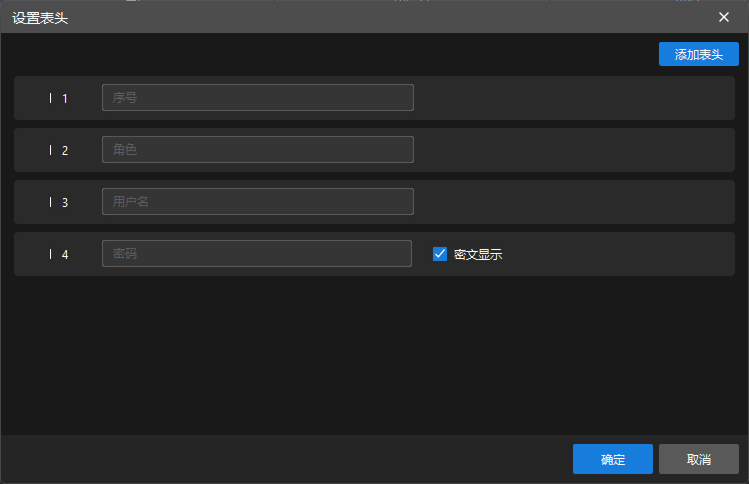Select row number 2 label

point(65,150)
